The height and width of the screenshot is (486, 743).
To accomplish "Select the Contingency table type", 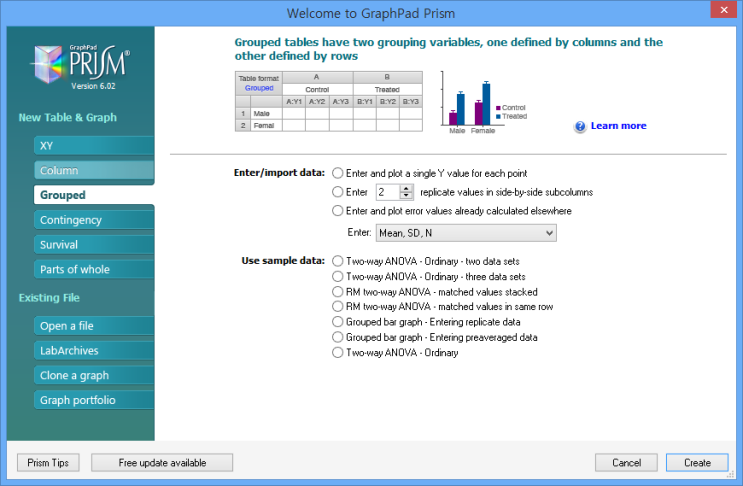I will [x=94, y=220].
